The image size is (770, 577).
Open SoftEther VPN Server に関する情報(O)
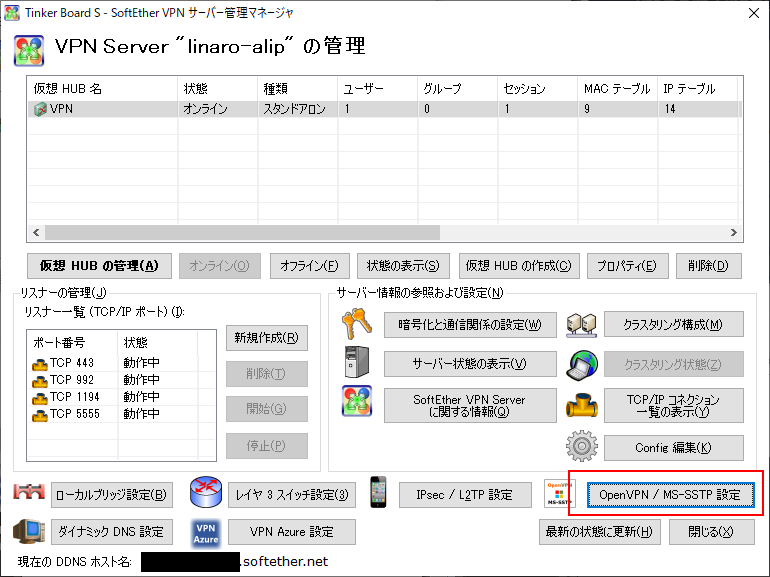470,406
